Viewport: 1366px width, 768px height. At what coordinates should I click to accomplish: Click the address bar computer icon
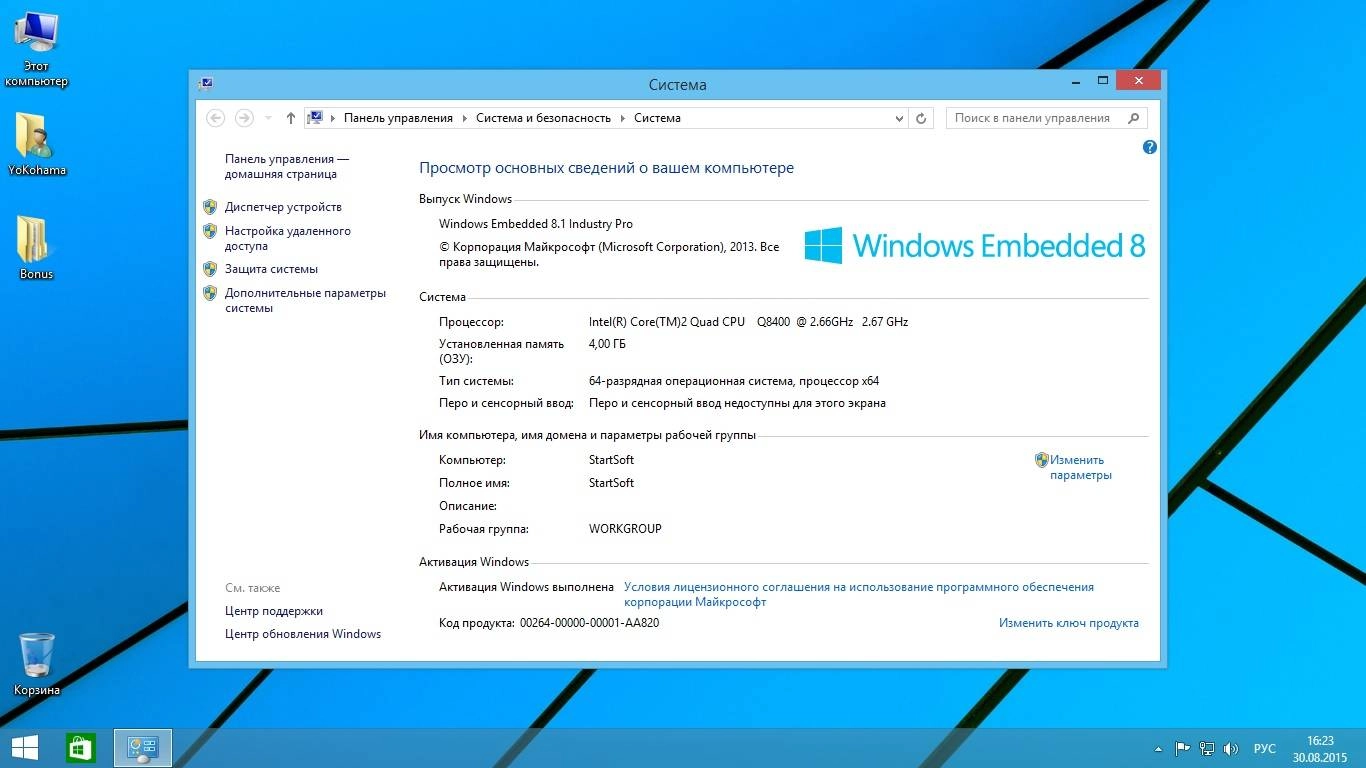click(x=315, y=118)
